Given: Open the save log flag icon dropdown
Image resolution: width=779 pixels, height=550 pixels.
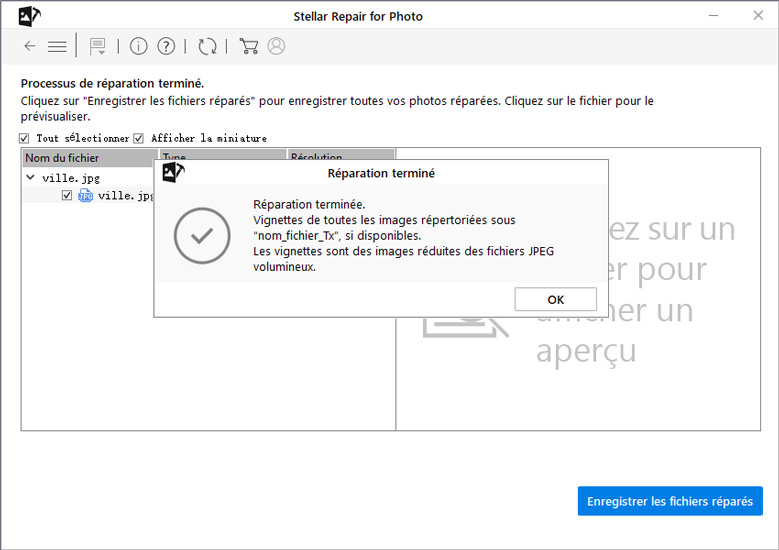Looking at the screenshot, I should click(97, 47).
